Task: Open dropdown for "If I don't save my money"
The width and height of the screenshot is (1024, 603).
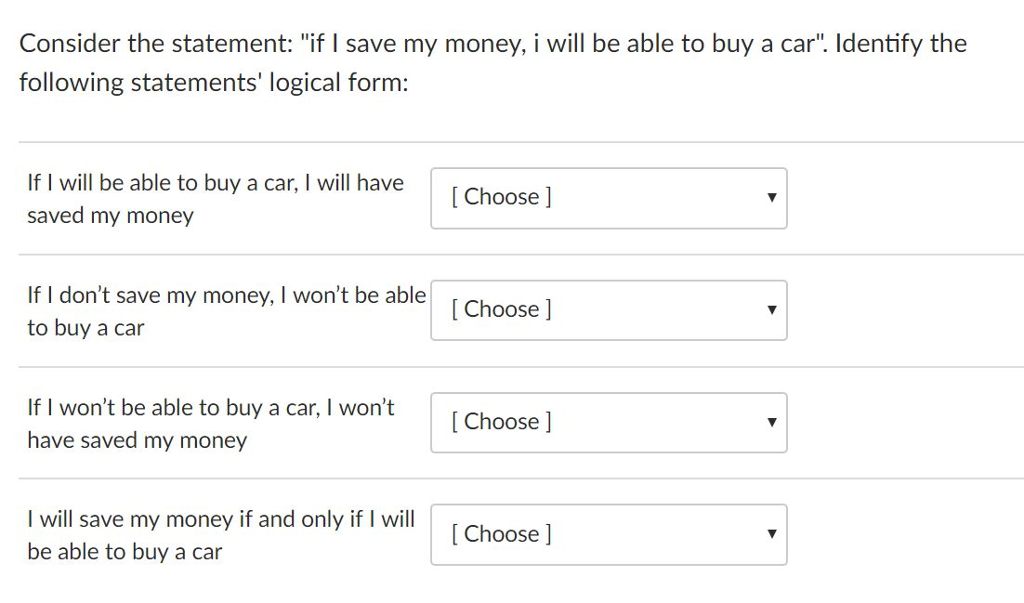Action: click(x=608, y=310)
